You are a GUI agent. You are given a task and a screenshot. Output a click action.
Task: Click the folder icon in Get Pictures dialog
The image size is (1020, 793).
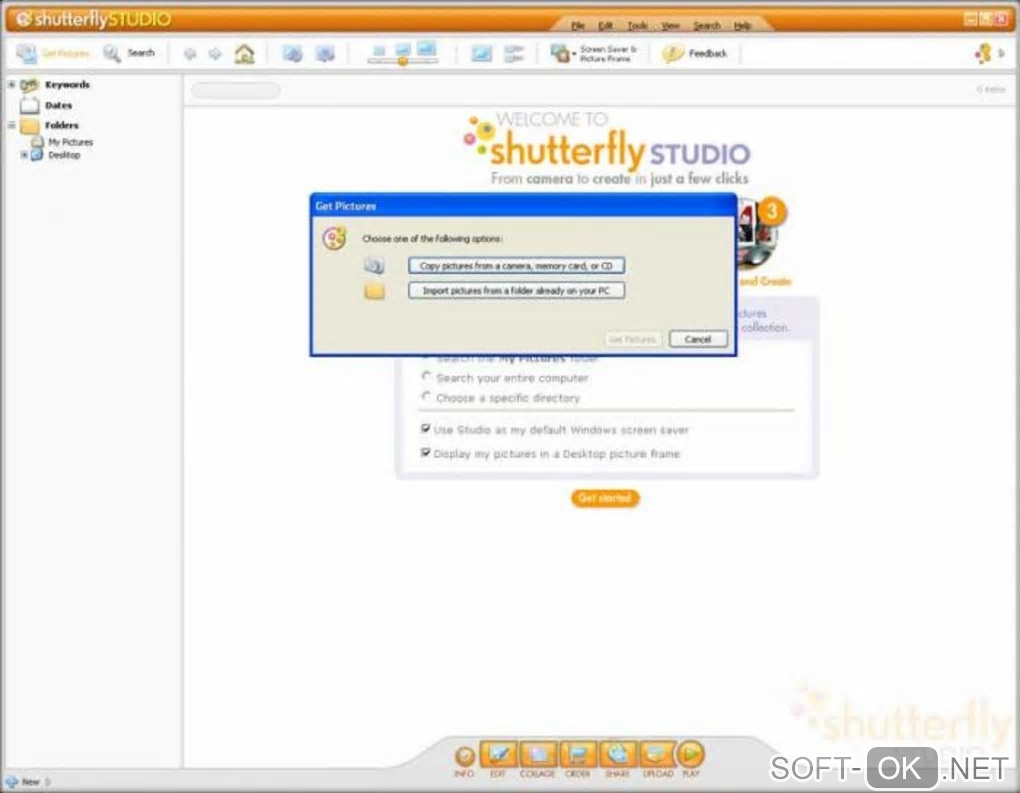[x=375, y=291]
